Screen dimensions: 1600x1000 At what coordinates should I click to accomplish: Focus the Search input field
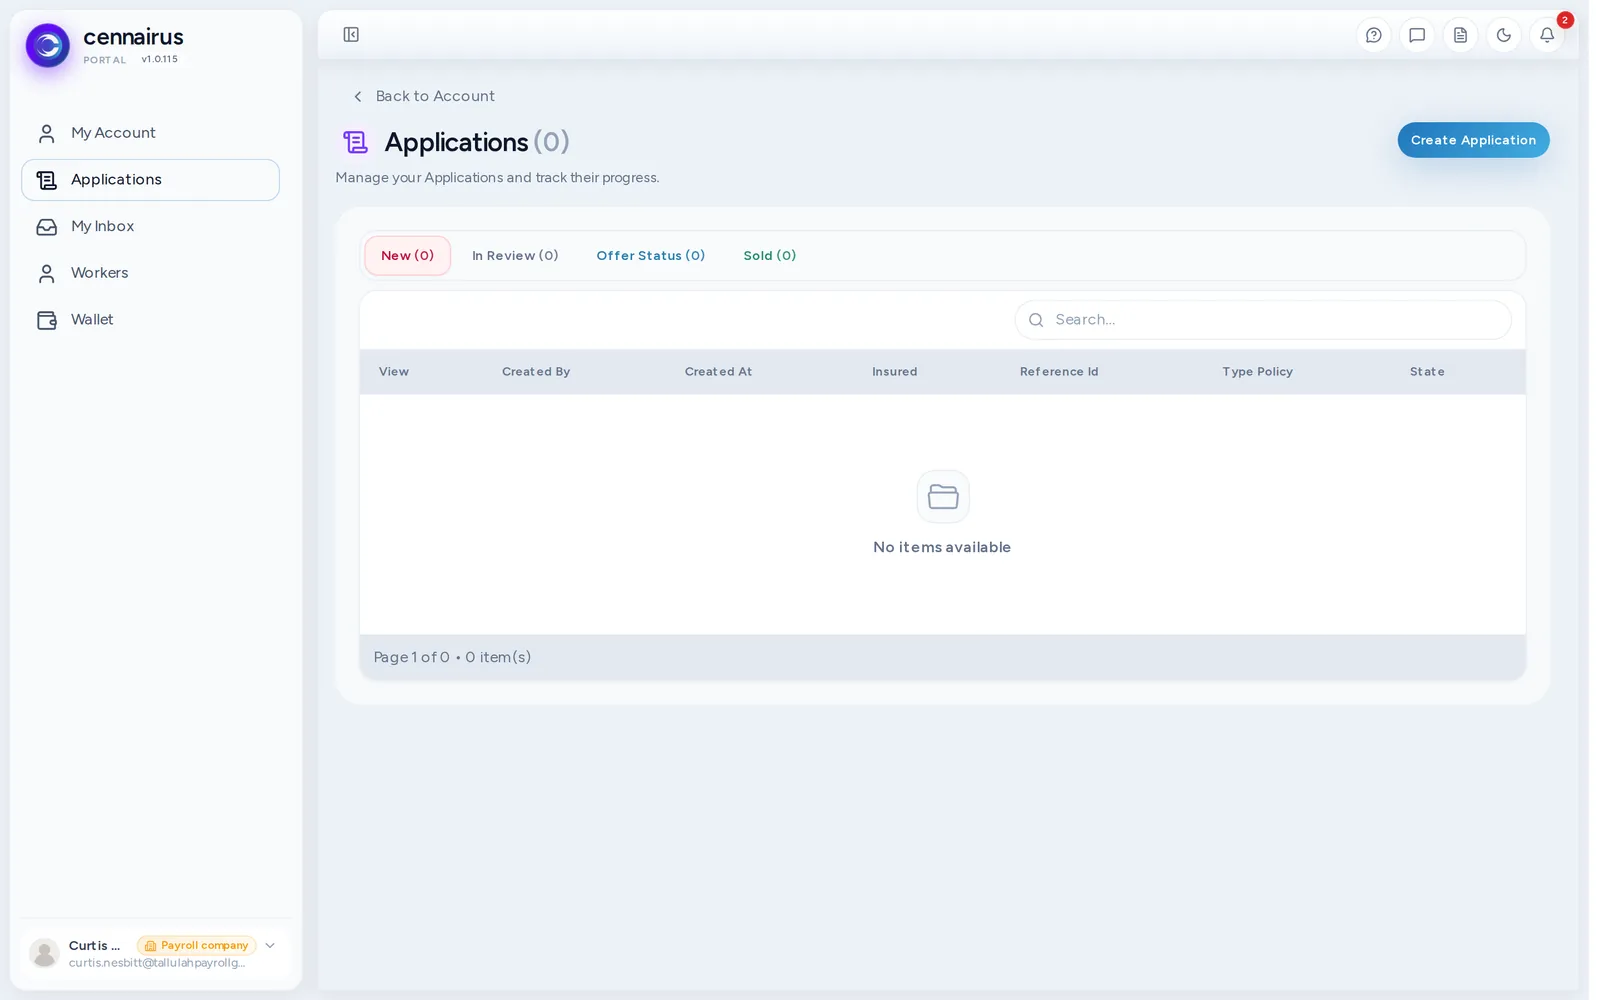click(x=1263, y=320)
